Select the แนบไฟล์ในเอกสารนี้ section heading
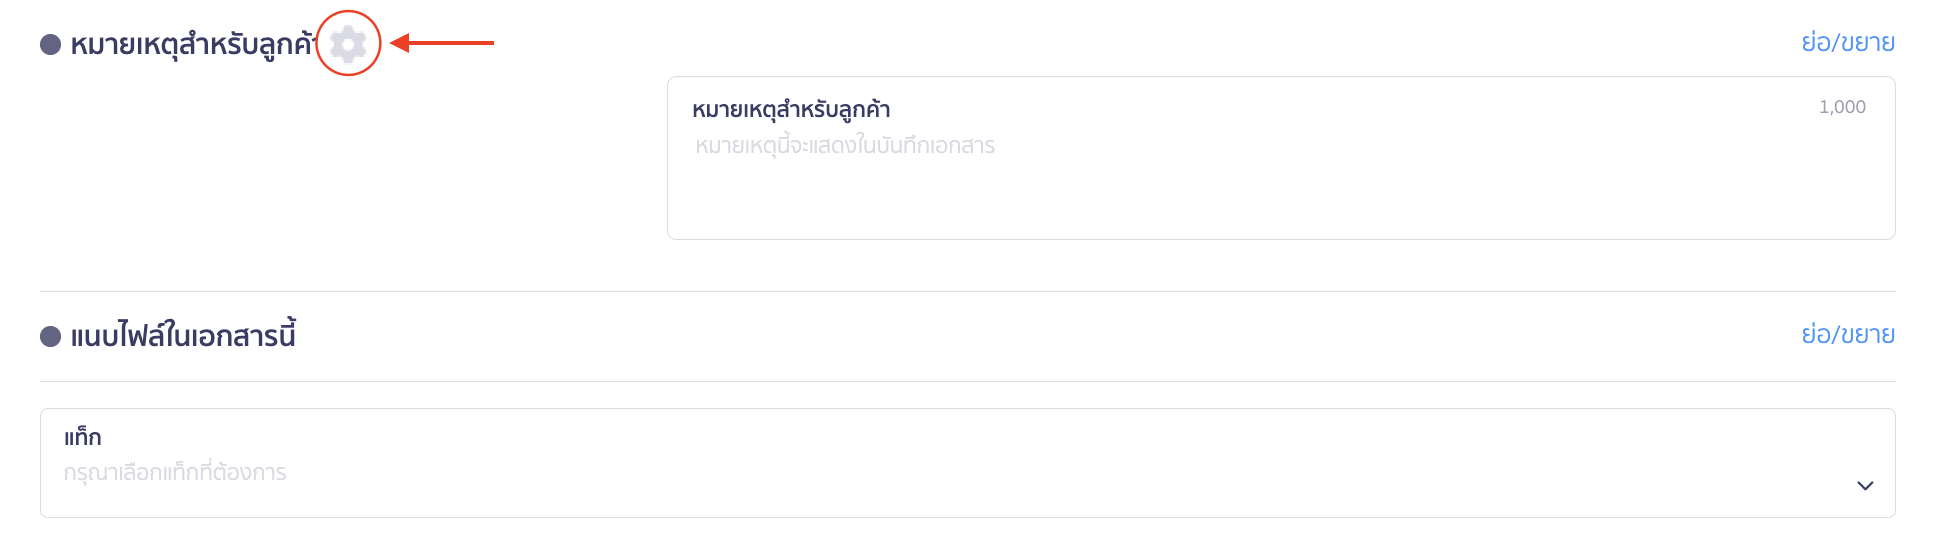The width and height of the screenshot is (1938, 542). [x=183, y=336]
